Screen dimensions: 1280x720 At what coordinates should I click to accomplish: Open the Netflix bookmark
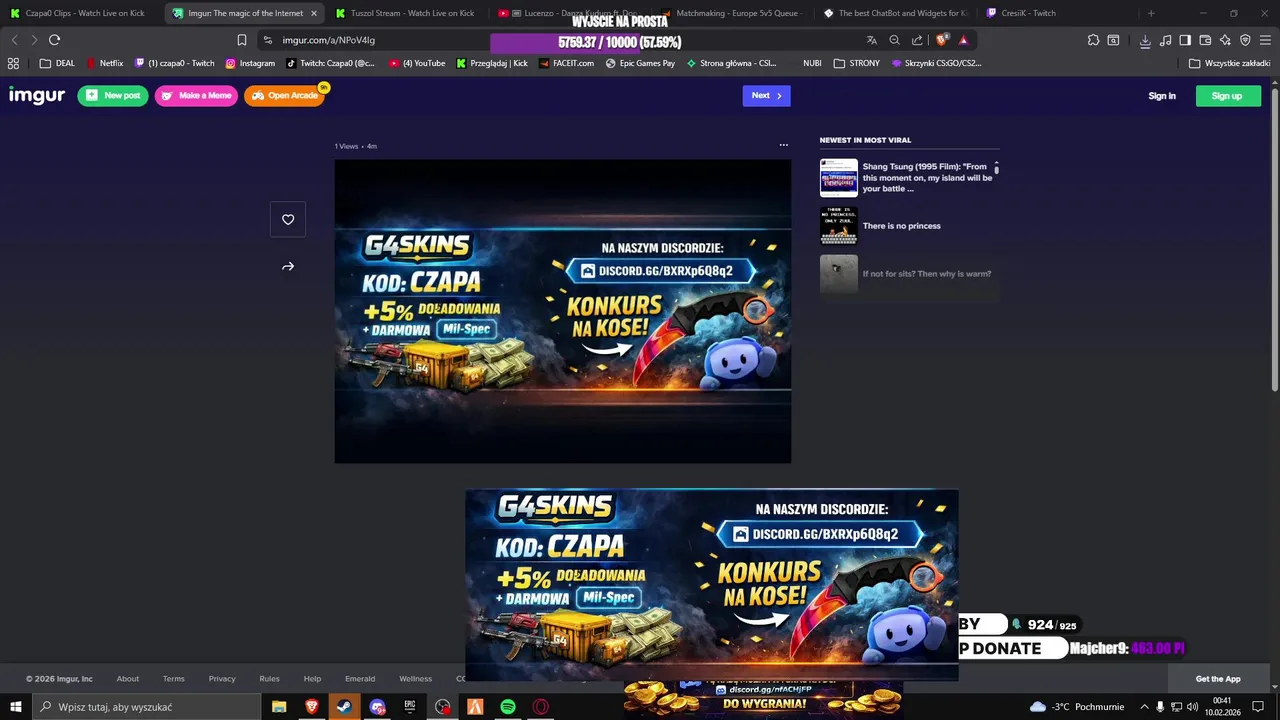click(105, 63)
